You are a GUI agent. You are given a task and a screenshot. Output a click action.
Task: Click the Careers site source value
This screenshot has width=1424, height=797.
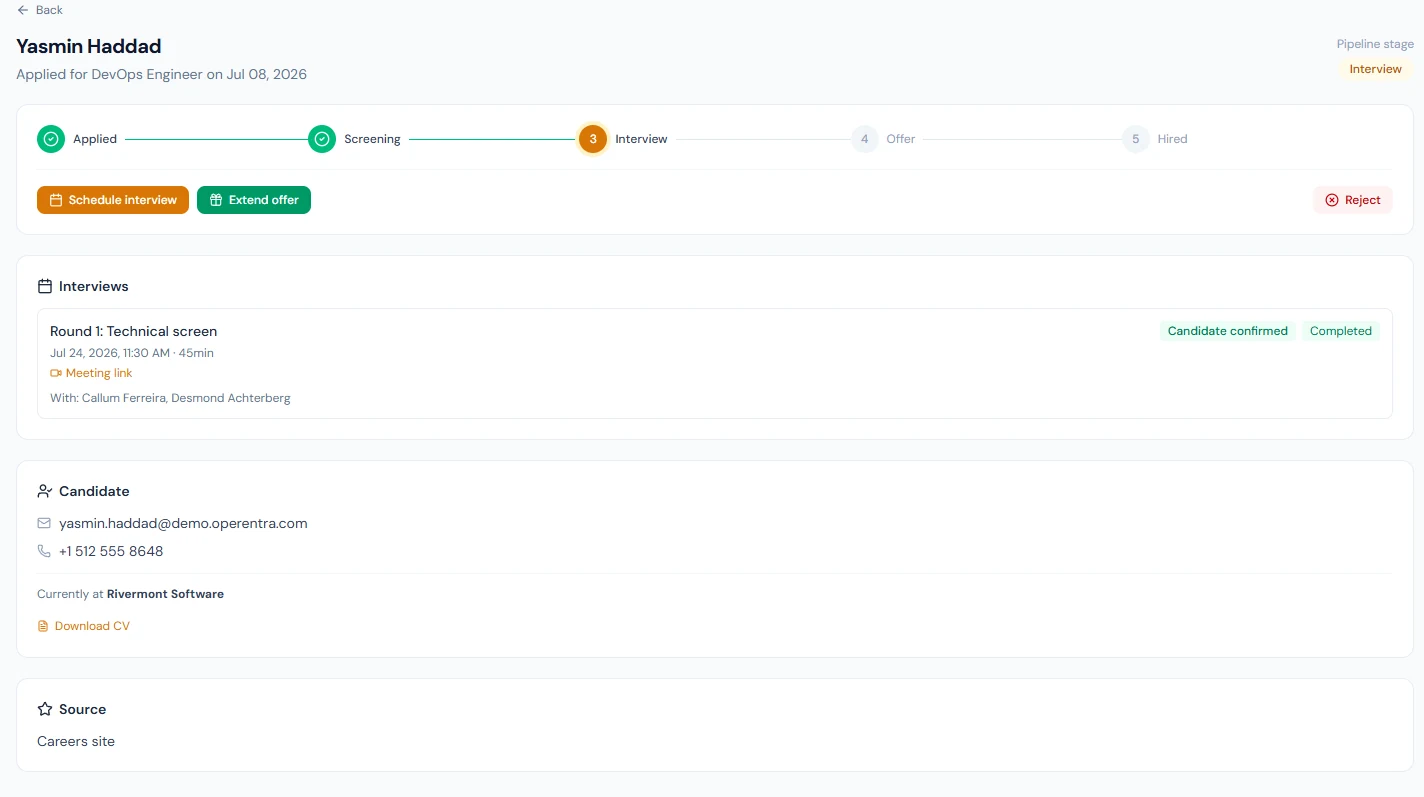(x=76, y=742)
